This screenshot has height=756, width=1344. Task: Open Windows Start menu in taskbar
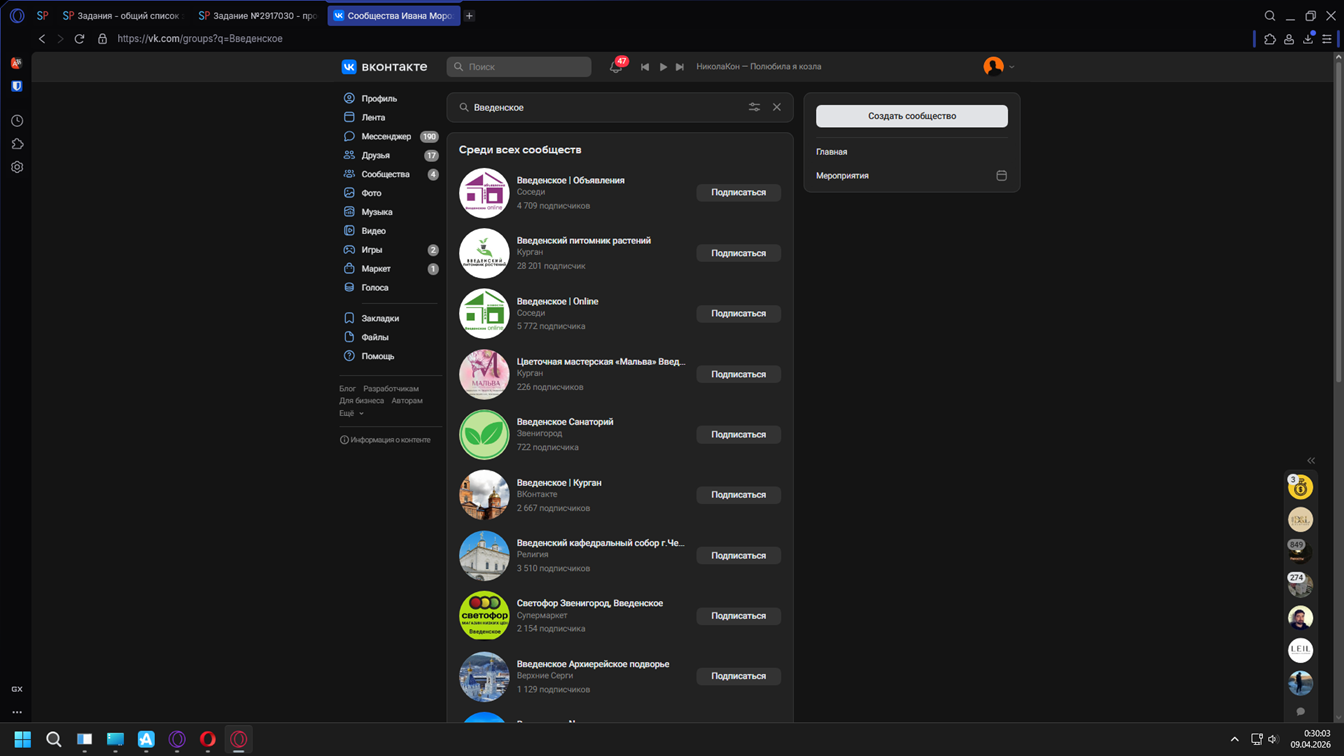point(22,739)
